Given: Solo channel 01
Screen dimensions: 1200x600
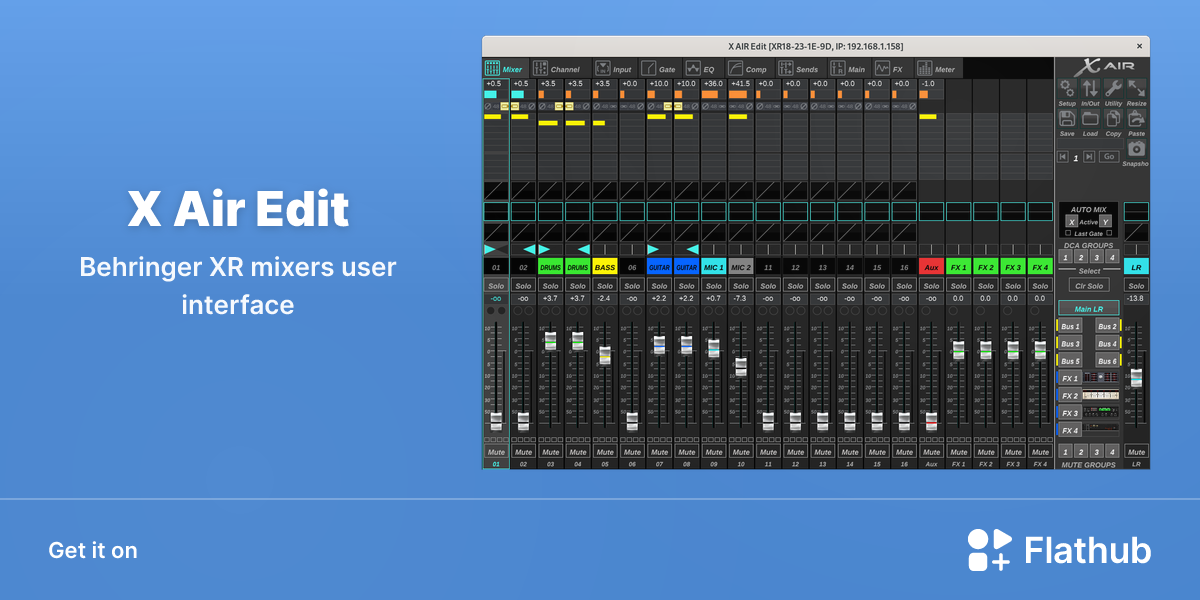Looking at the screenshot, I should pos(495,286).
